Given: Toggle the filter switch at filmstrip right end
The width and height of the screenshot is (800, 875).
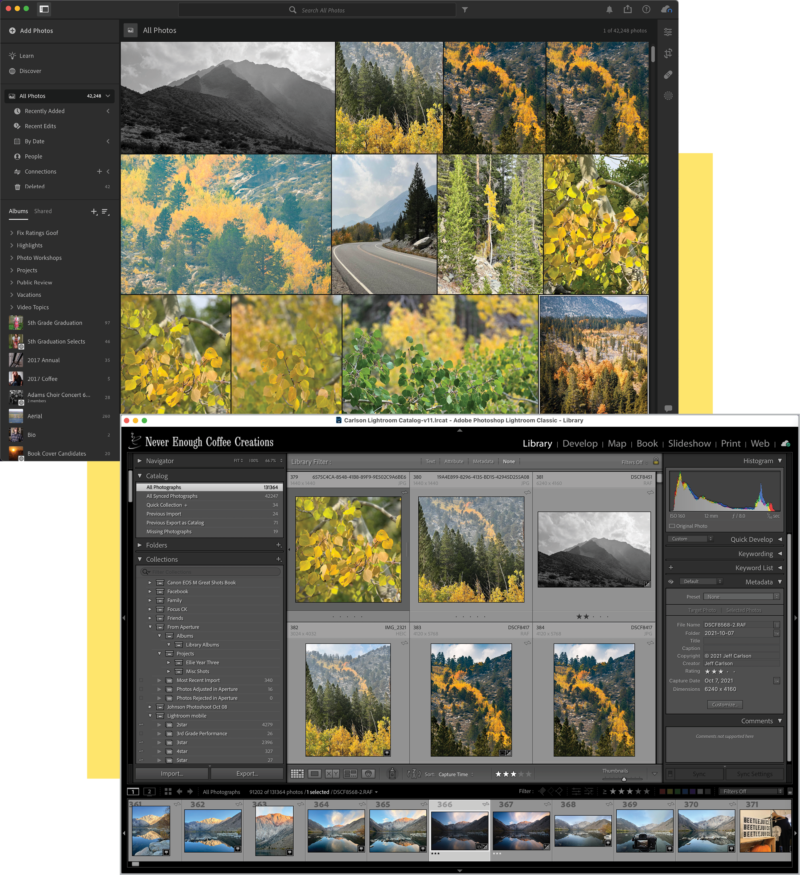Looking at the screenshot, I should tap(790, 791).
